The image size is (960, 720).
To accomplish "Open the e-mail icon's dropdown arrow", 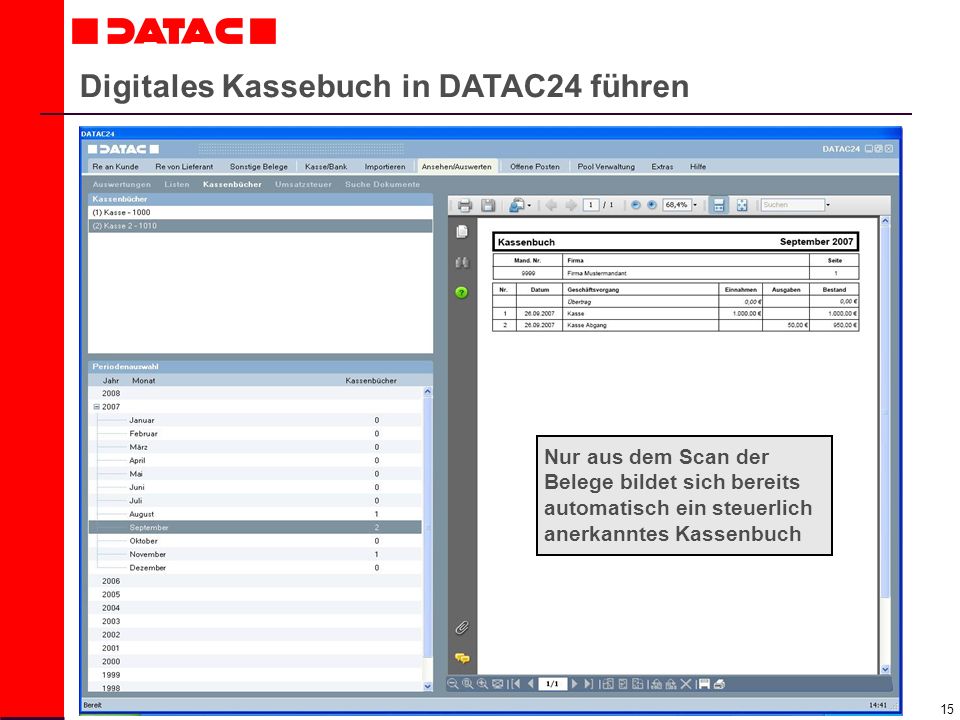I will click(x=529, y=206).
